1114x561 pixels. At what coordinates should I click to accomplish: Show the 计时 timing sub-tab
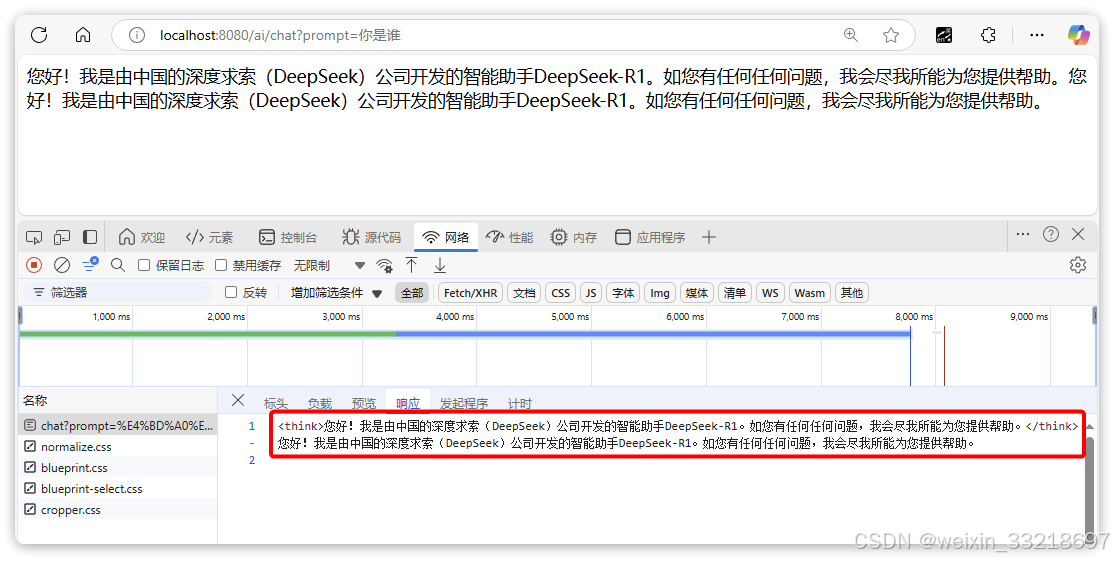pyautogui.click(x=519, y=403)
